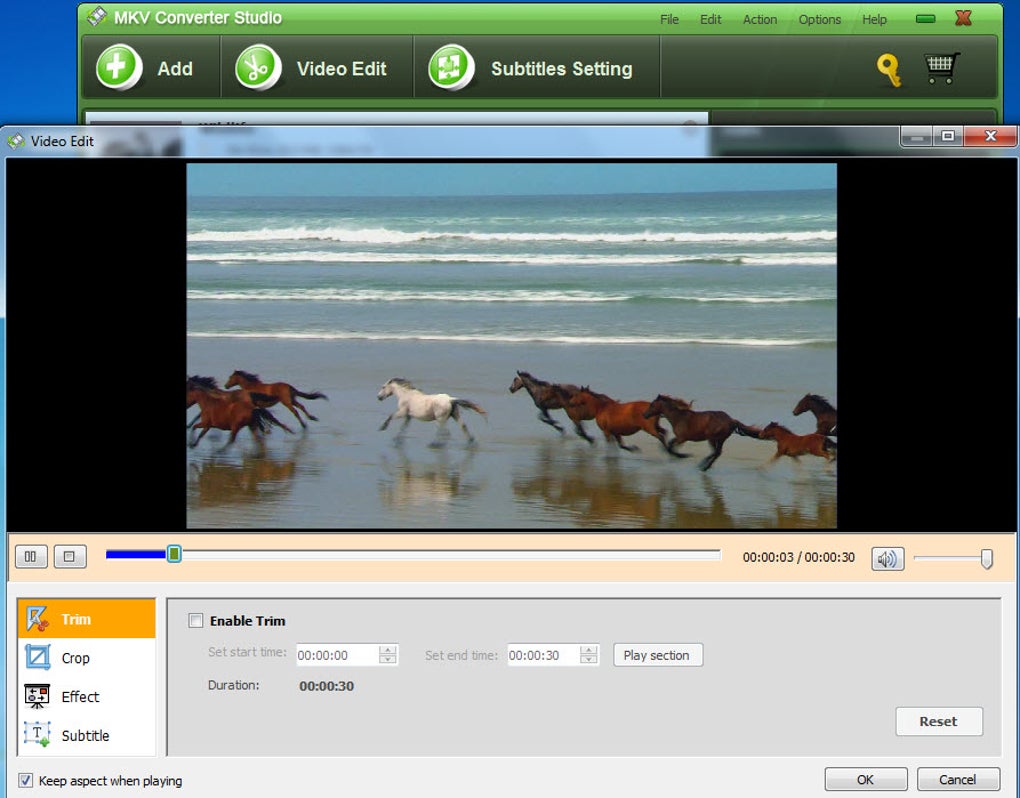Minimize MKV Converter Studio with green bar icon
Image resolution: width=1020 pixels, height=798 pixels.
925,19
